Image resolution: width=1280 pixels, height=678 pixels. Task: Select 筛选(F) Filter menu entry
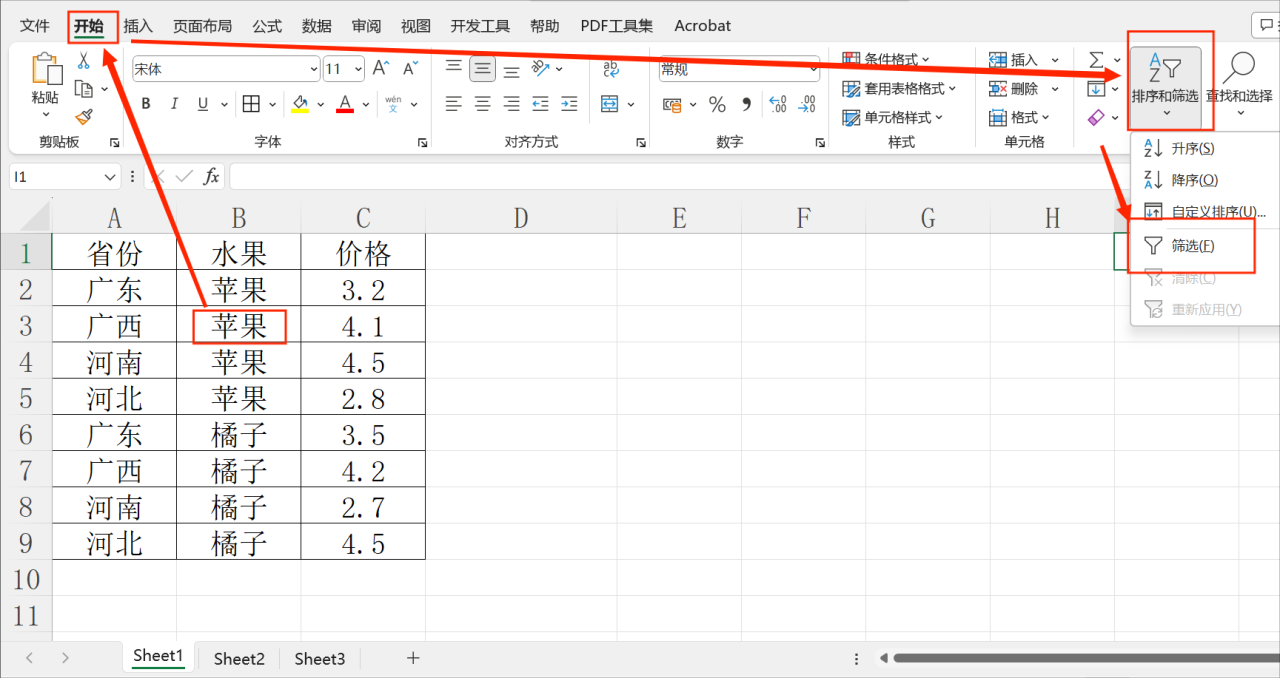(1192, 245)
